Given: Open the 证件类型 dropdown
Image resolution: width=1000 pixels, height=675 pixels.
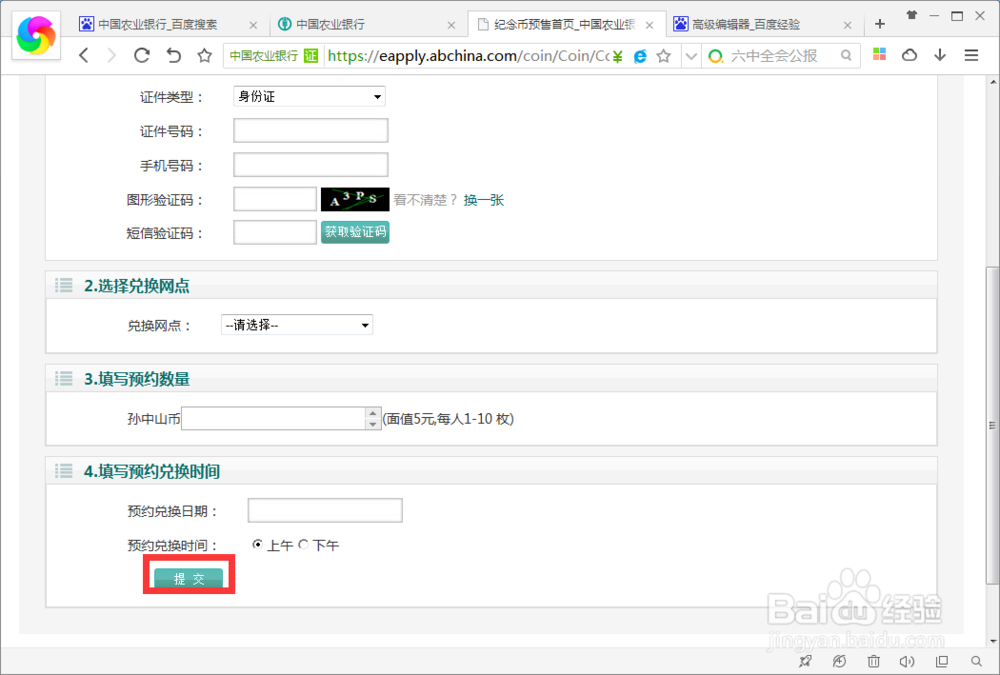Looking at the screenshot, I should click(309, 96).
